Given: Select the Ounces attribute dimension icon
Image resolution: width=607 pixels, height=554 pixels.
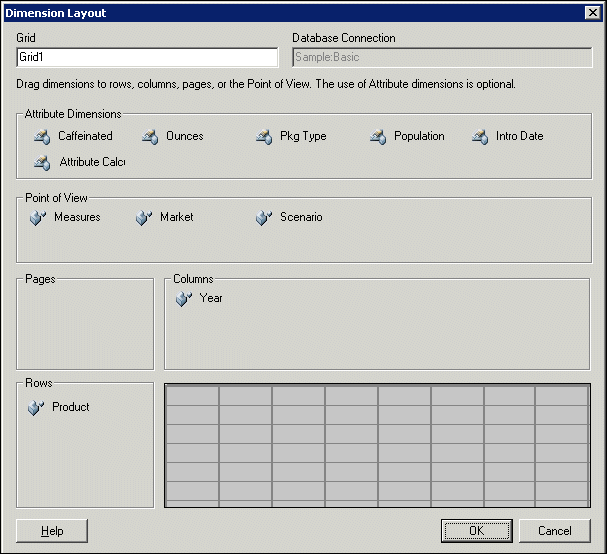Looking at the screenshot, I should point(150,137).
